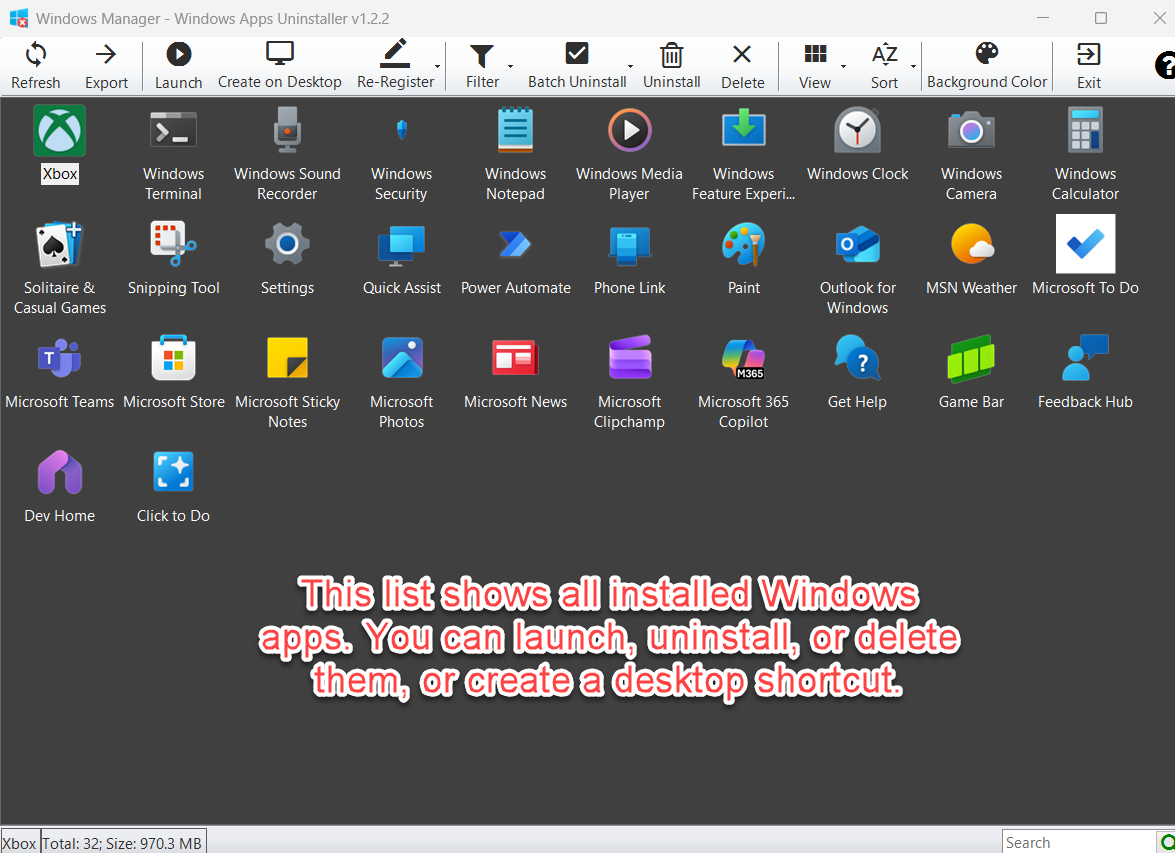Click the Xbox status bar label
The width and height of the screenshot is (1175, 853).
(19, 843)
